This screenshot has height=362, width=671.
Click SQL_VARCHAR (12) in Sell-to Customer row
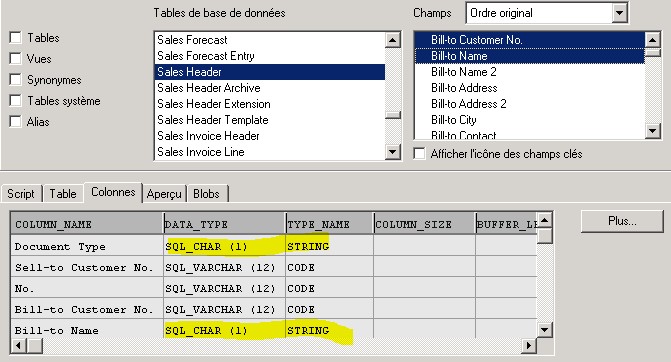[225, 267]
